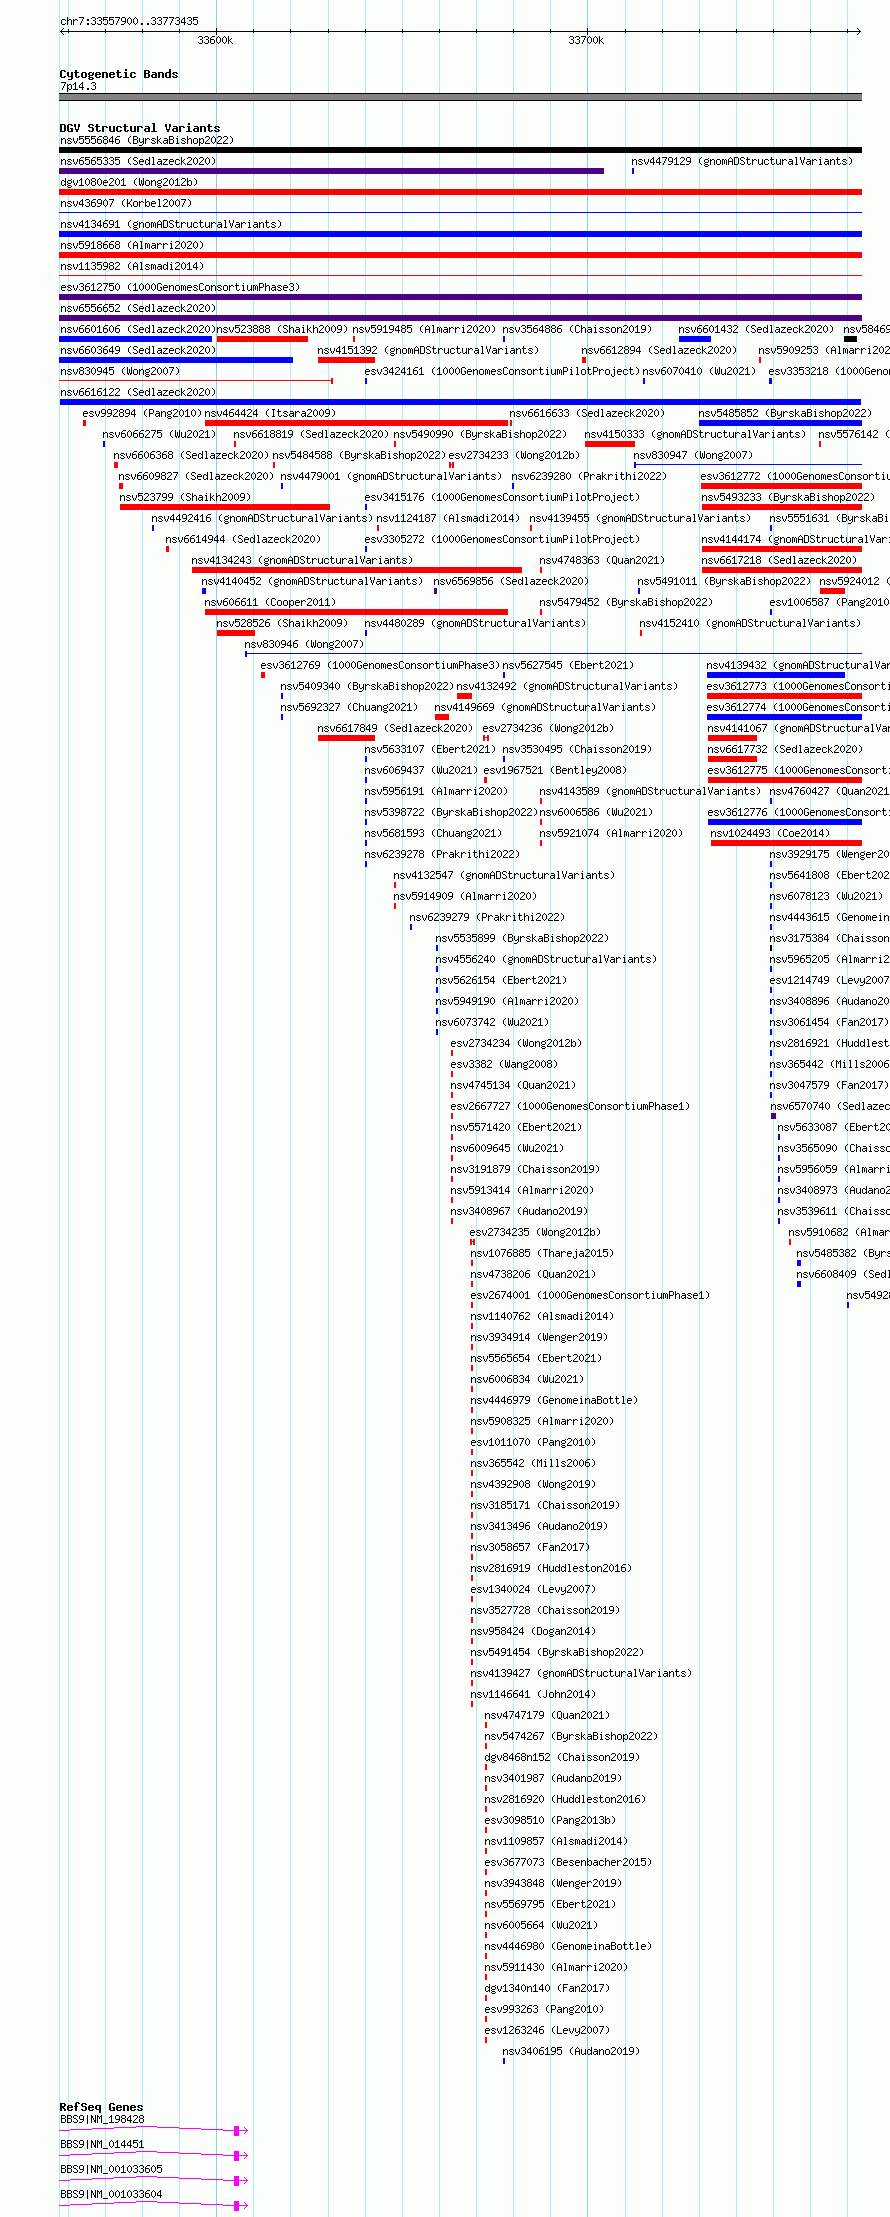Click the nsv6616122 (Sedlazeck2020) label

coord(138,393)
